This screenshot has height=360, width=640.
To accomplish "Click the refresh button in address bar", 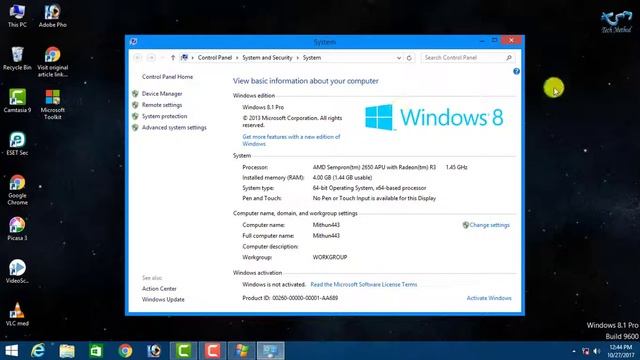I will (409, 58).
